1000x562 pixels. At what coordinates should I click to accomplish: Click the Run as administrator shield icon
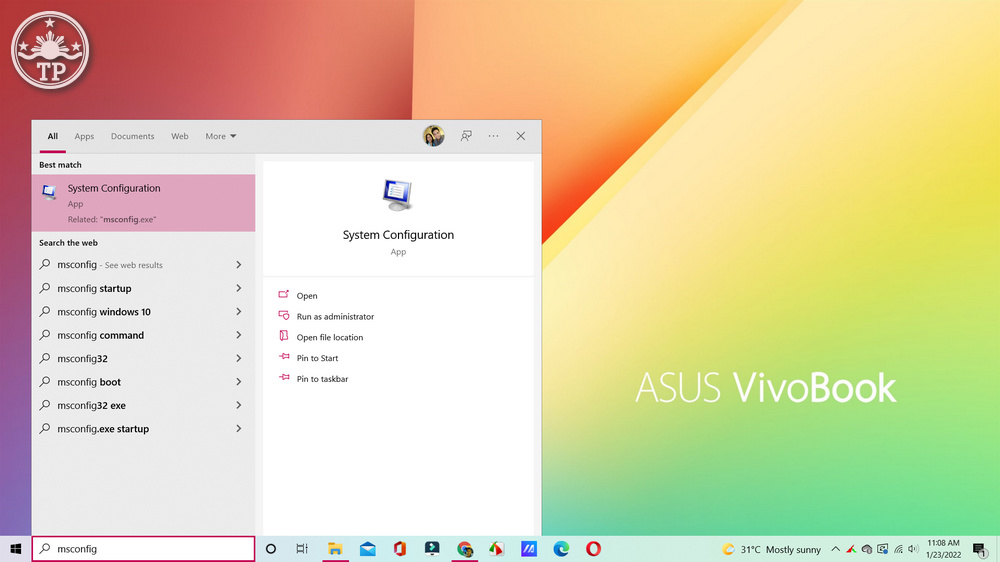[x=284, y=315]
